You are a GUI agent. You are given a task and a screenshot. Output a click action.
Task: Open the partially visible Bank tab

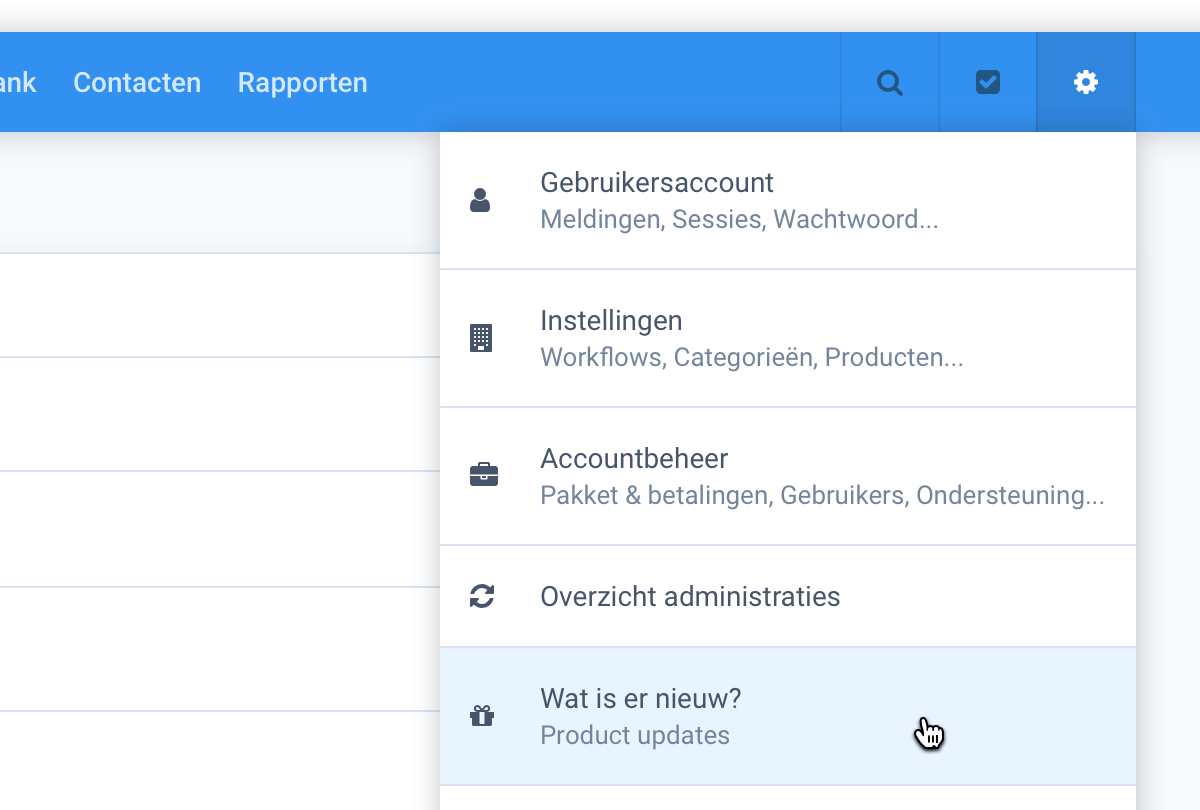[x=17, y=82]
